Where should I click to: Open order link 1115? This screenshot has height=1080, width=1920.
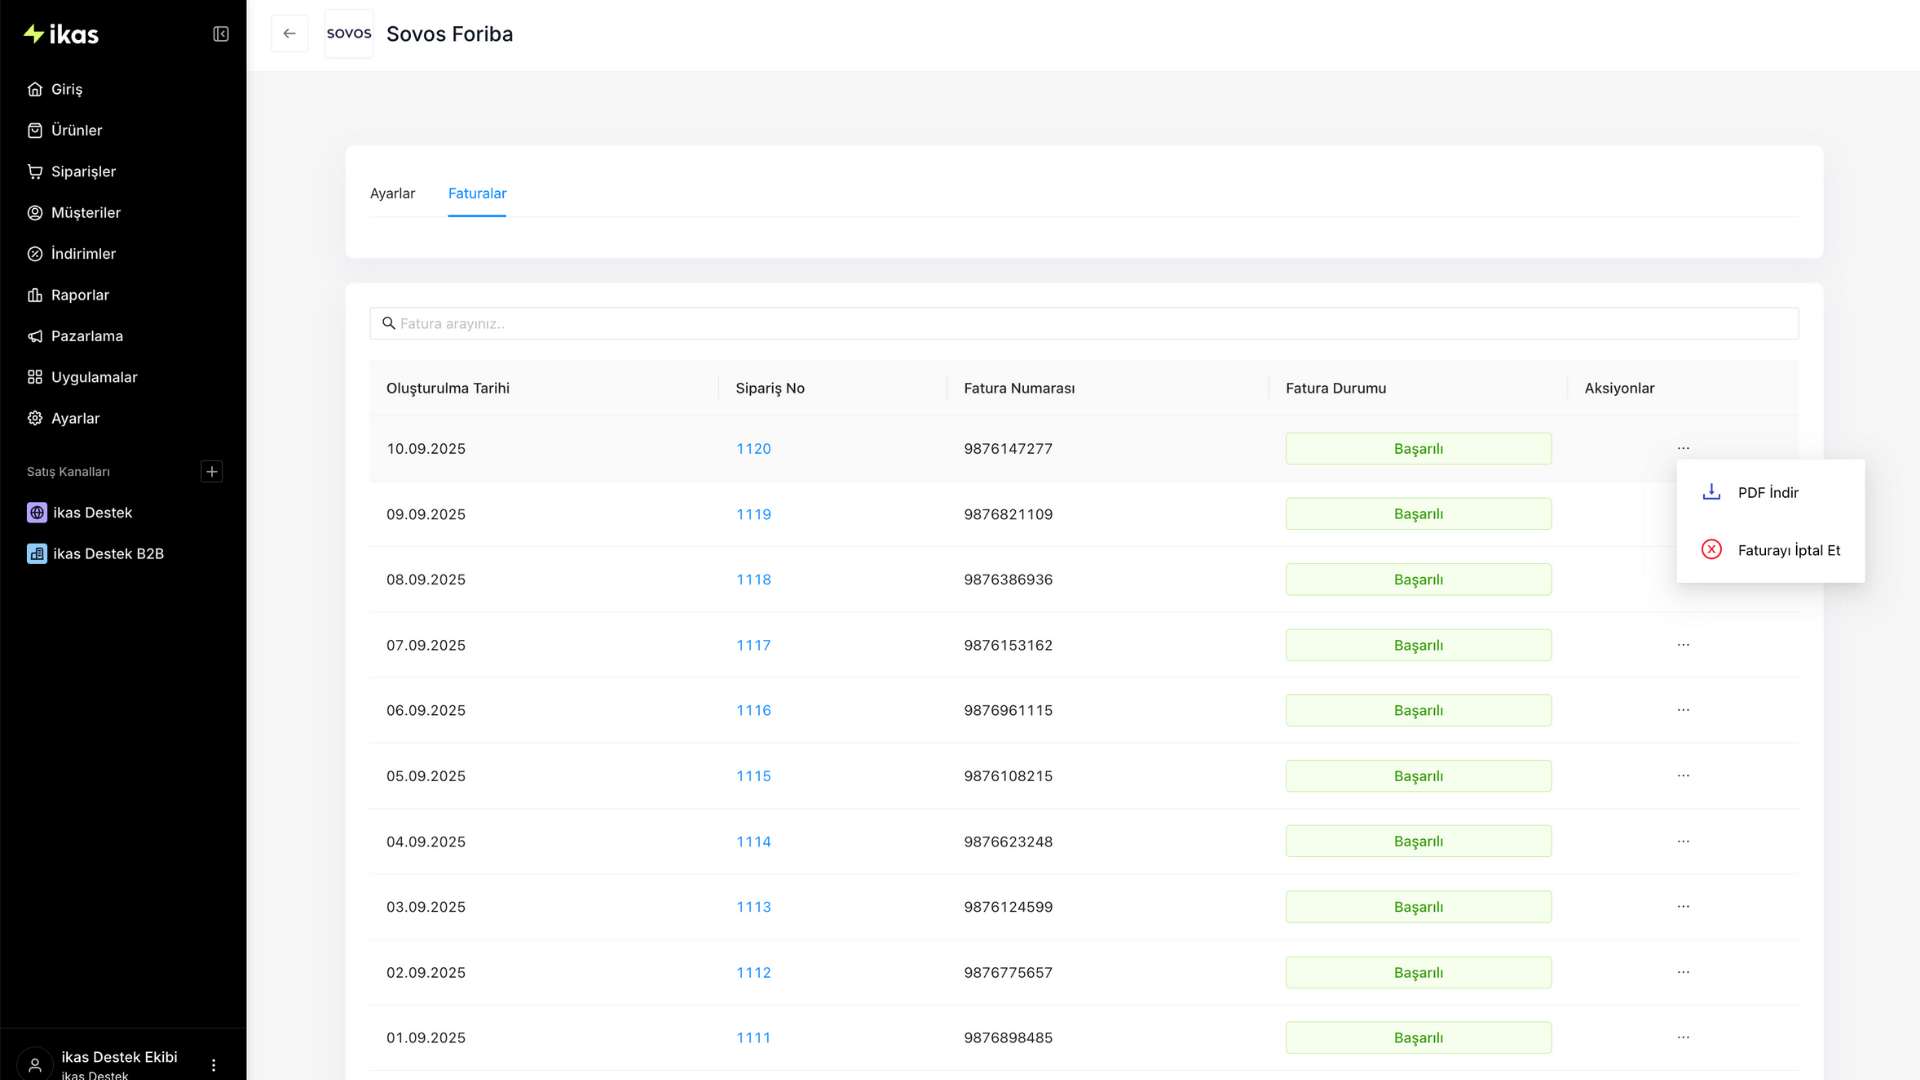(x=754, y=776)
